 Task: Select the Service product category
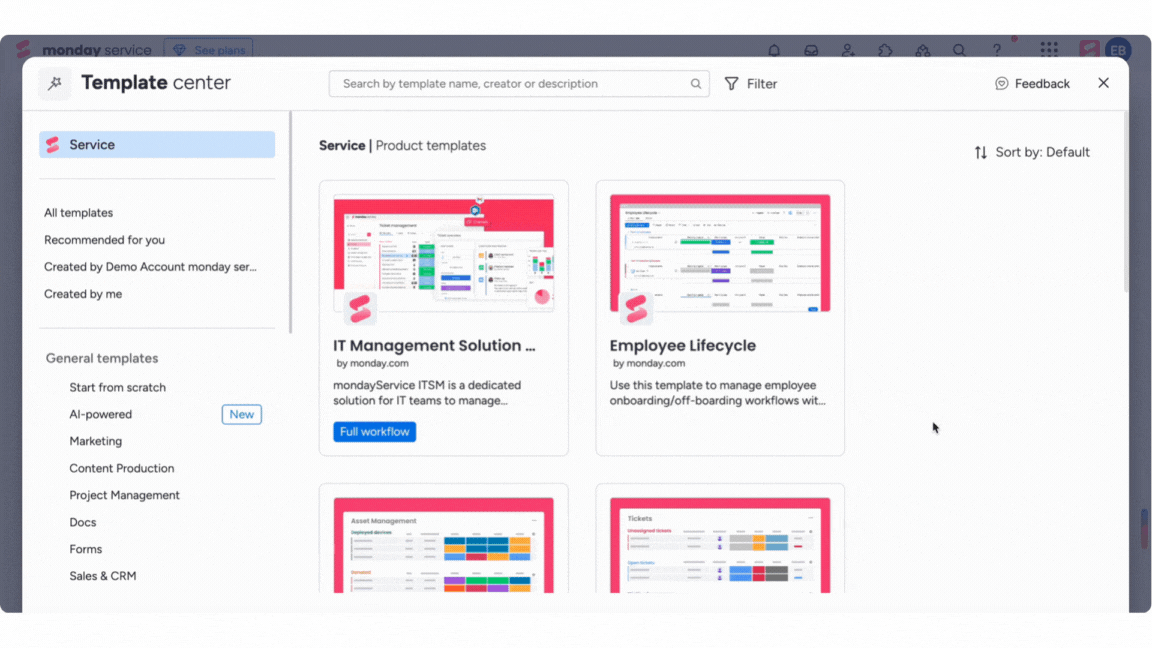pos(157,145)
